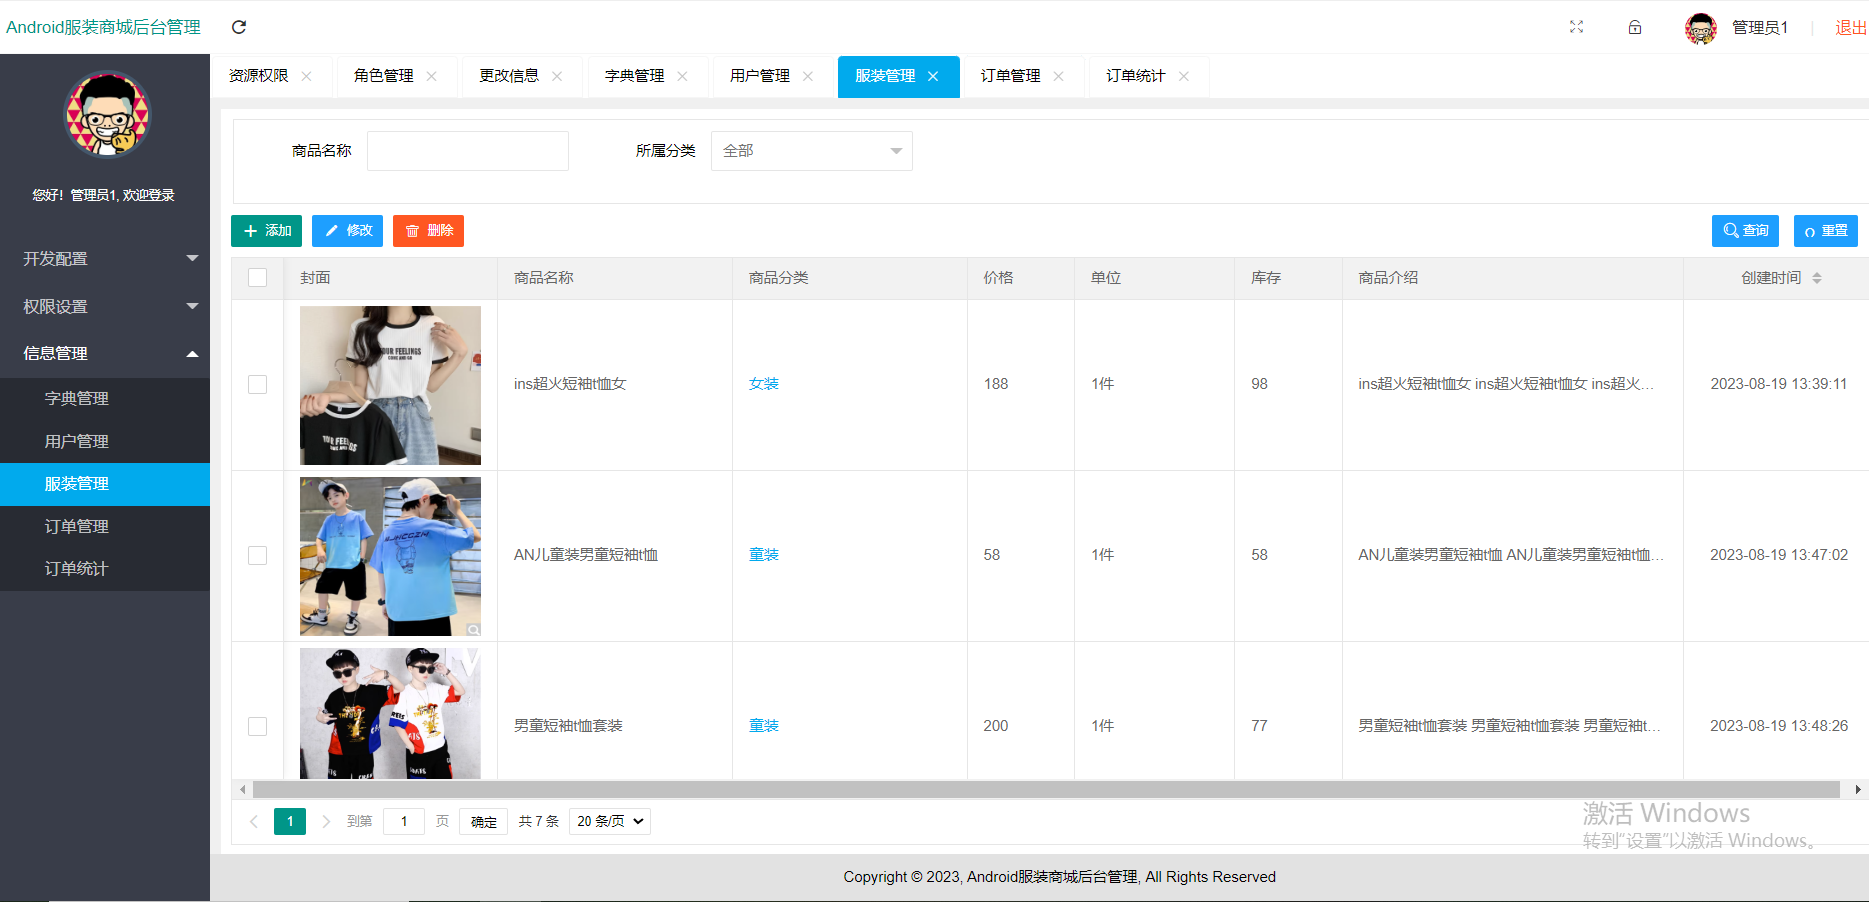The width and height of the screenshot is (1869, 902).
Task: Click the 确定 pagination confirm button
Action: tap(483, 821)
